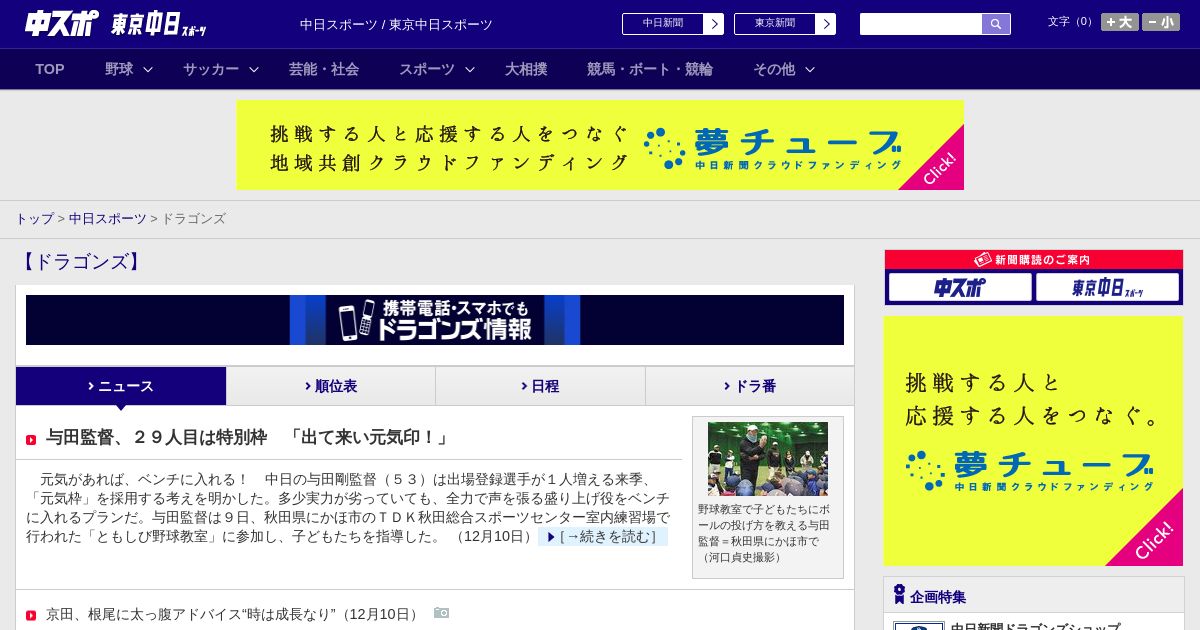This screenshot has width=1200, height=630.
Task: Select 競馬・ボート・競輪 in navigation bar
Action: pos(650,69)
